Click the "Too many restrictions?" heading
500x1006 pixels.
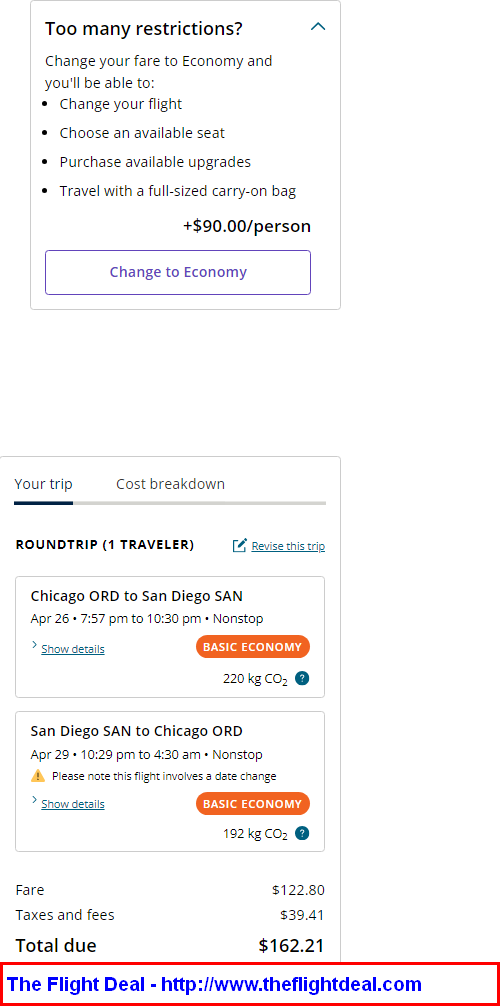(x=144, y=28)
